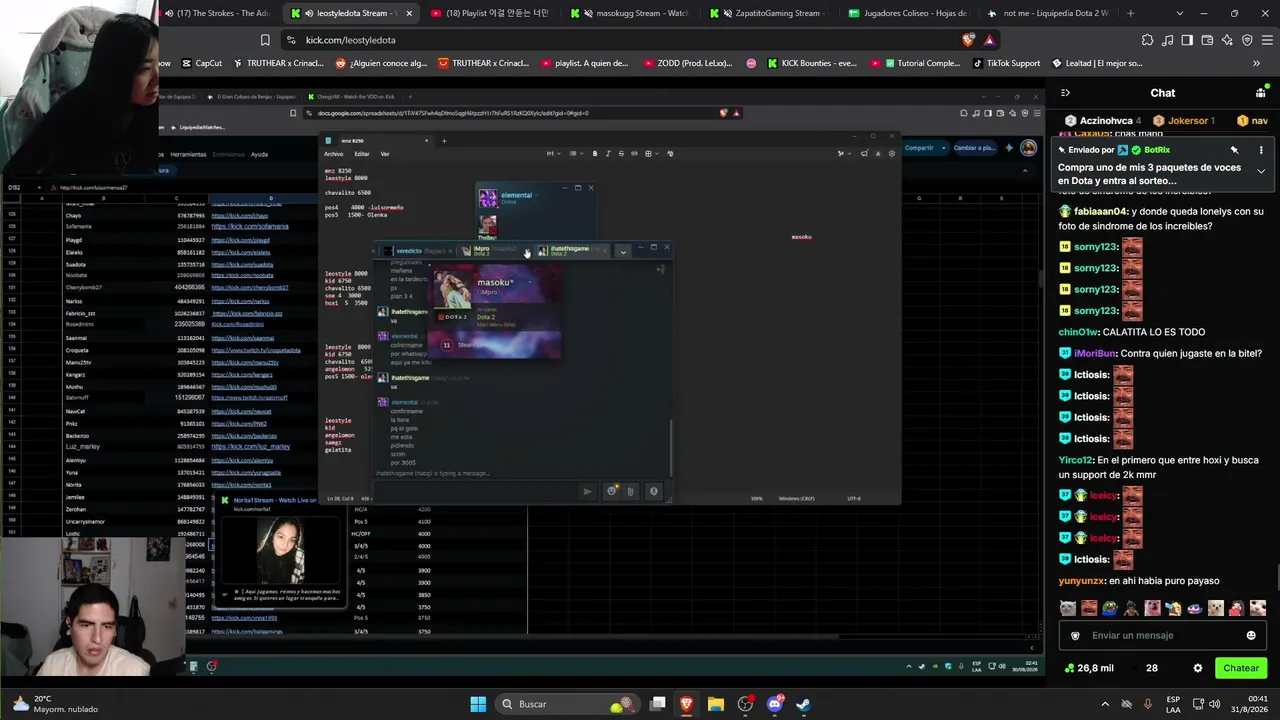Open chinO1w's chat profile
Screen dimensions: 1280x720
[x=1078, y=332]
